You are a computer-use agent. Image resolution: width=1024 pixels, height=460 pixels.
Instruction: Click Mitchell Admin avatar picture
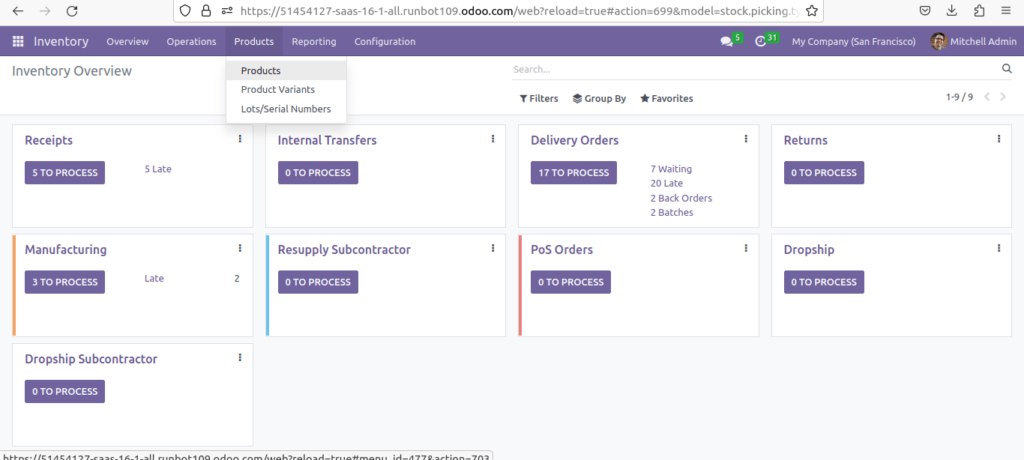[x=938, y=41]
